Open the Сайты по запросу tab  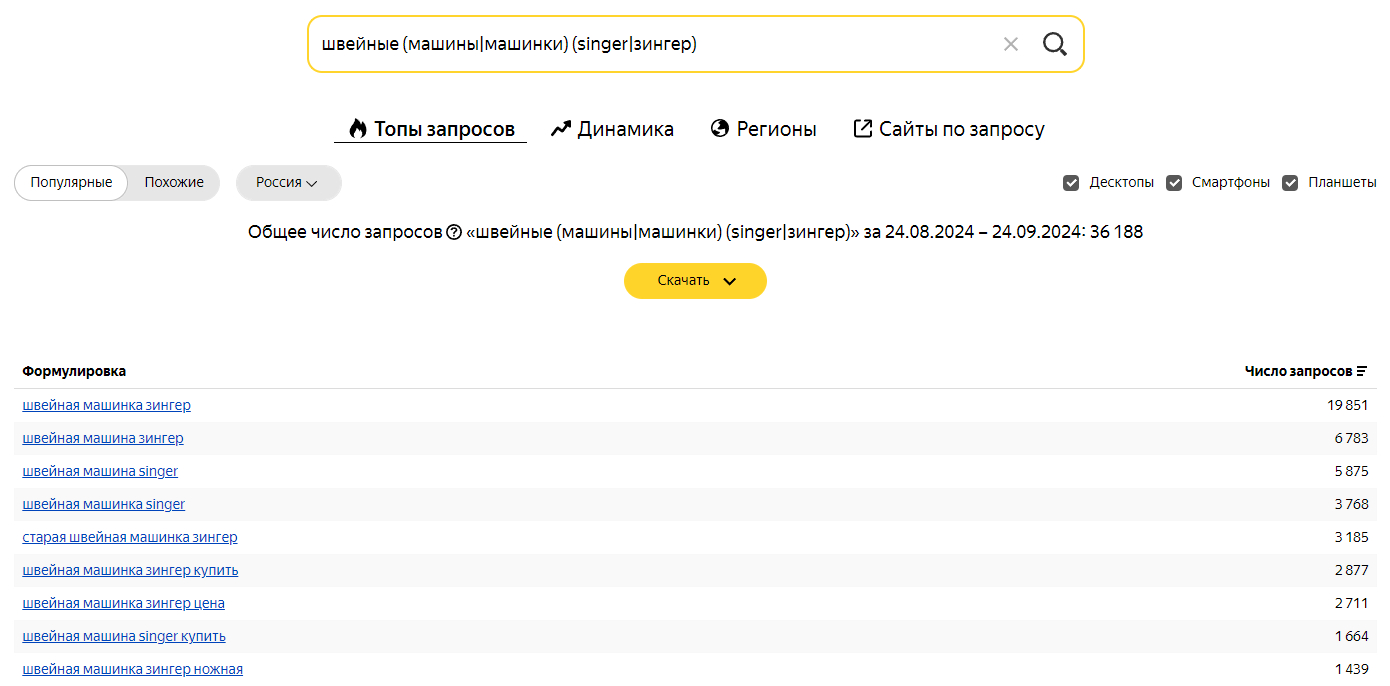948,129
